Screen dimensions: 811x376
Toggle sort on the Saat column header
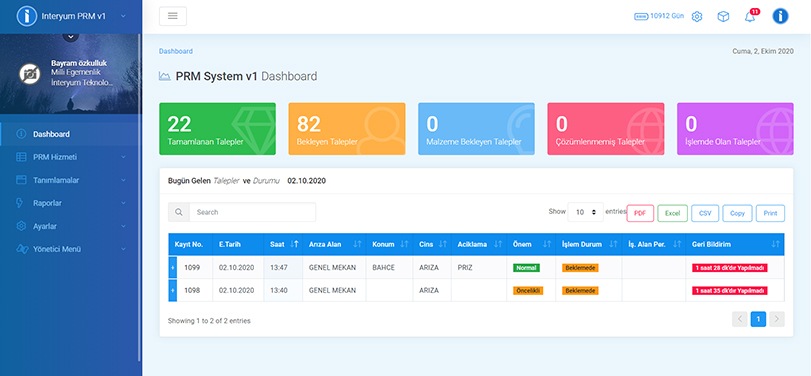283,244
